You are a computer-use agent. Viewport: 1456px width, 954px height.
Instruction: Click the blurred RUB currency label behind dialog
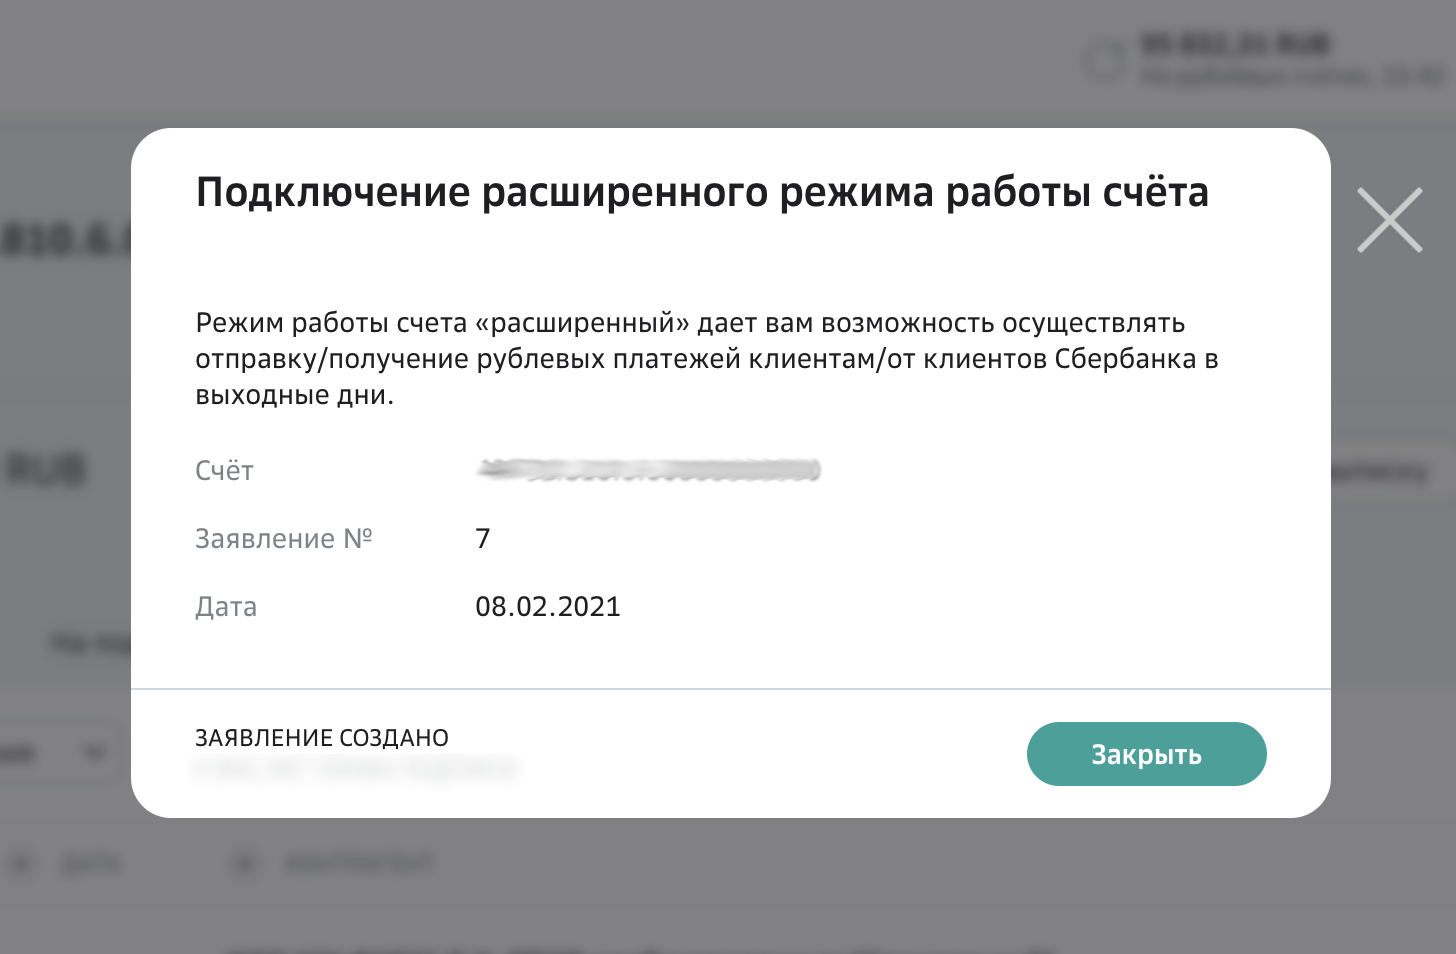pos(48,469)
